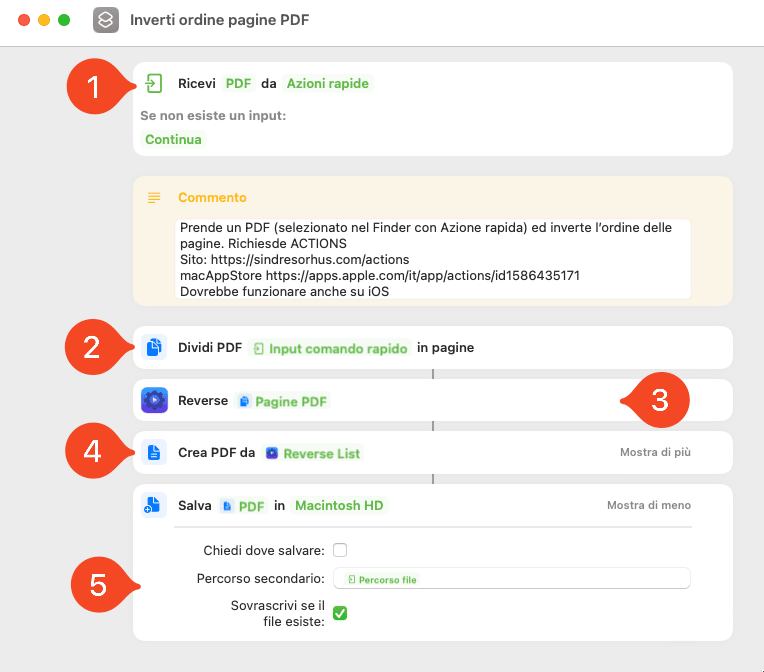This screenshot has height=672, width=764.
Task: Open the Azioni rapide source selector
Action: [327, 83]
